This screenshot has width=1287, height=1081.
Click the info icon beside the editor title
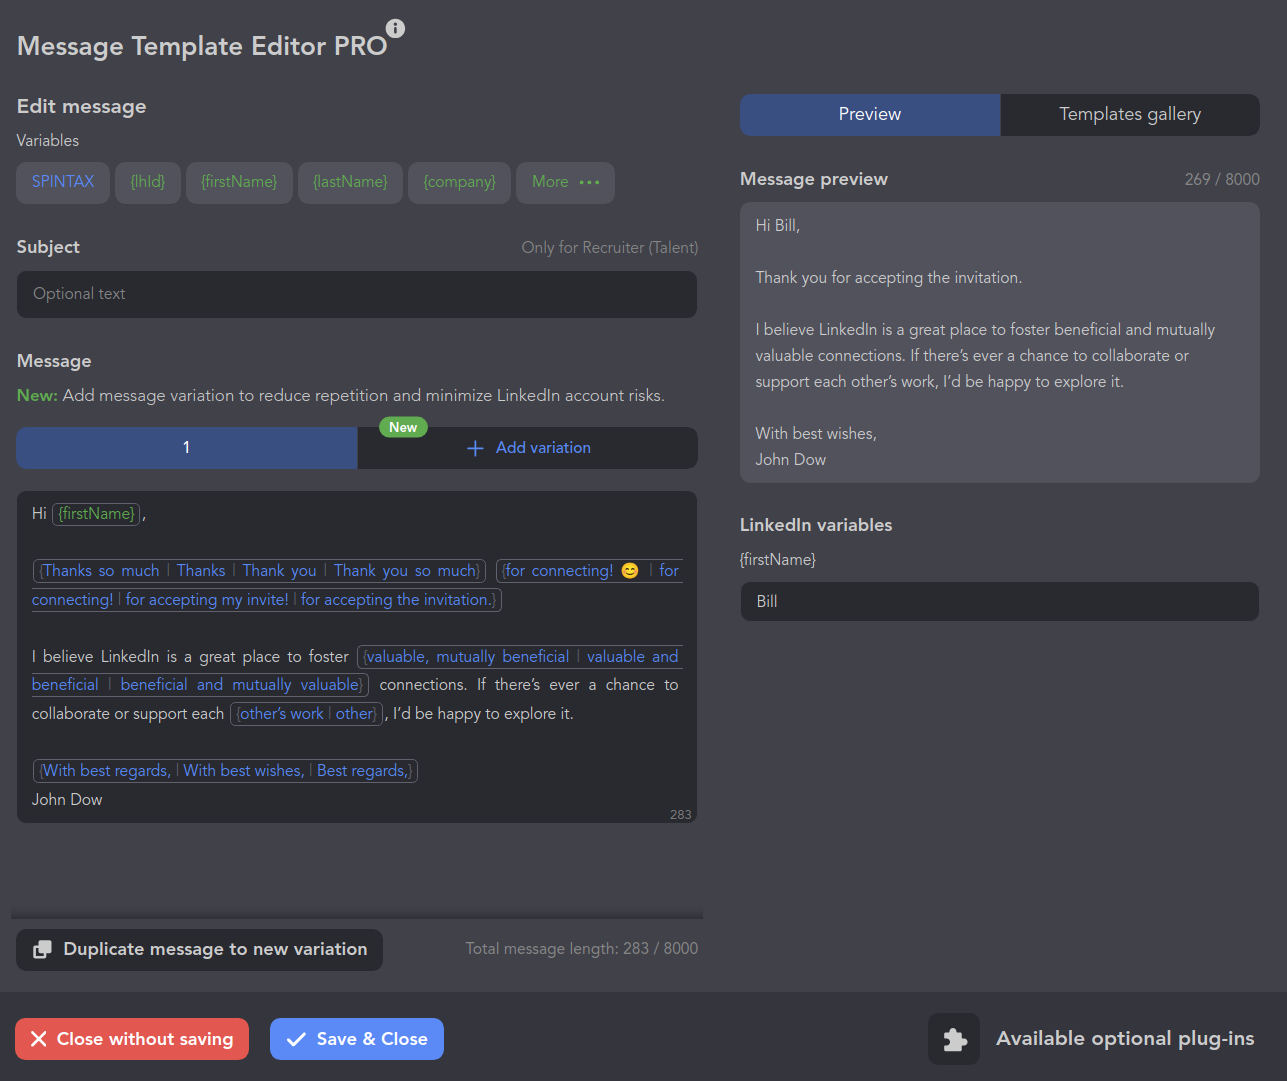(396, 28)
